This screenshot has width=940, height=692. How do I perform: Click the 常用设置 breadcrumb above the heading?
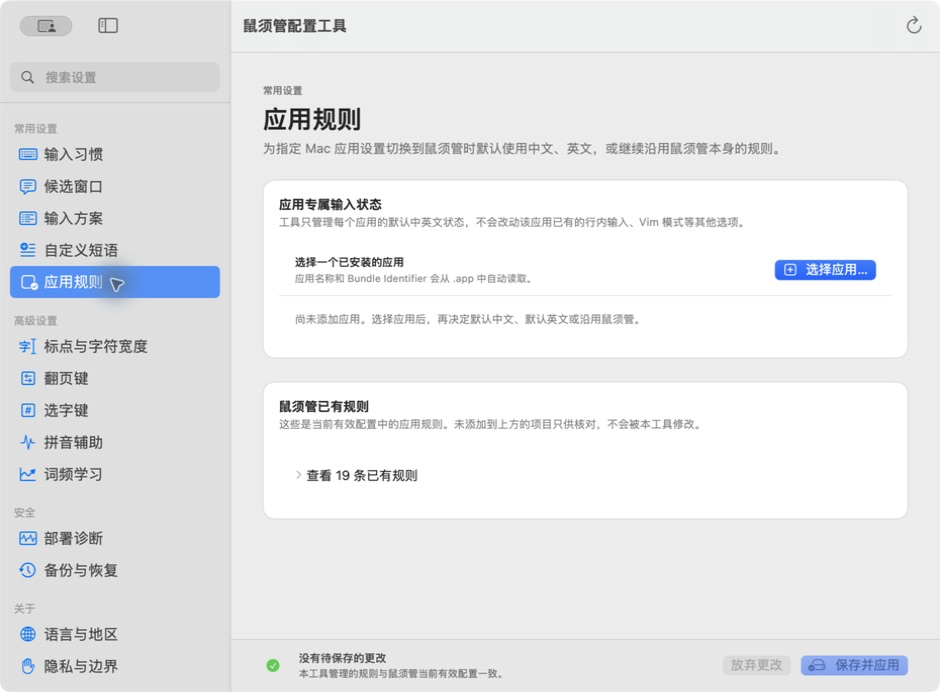pyautogui.click(x=282, y=91)
